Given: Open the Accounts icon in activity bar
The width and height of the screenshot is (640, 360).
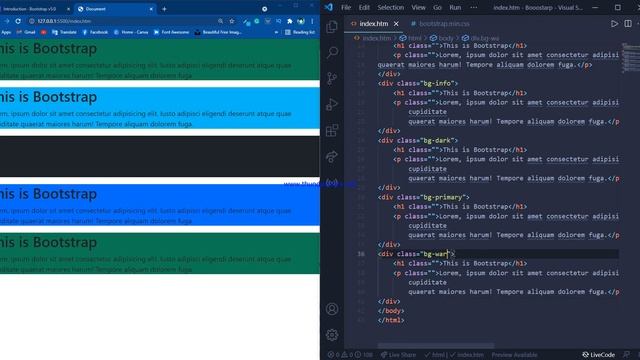Looking at the screenshot, I should point(332,309).
